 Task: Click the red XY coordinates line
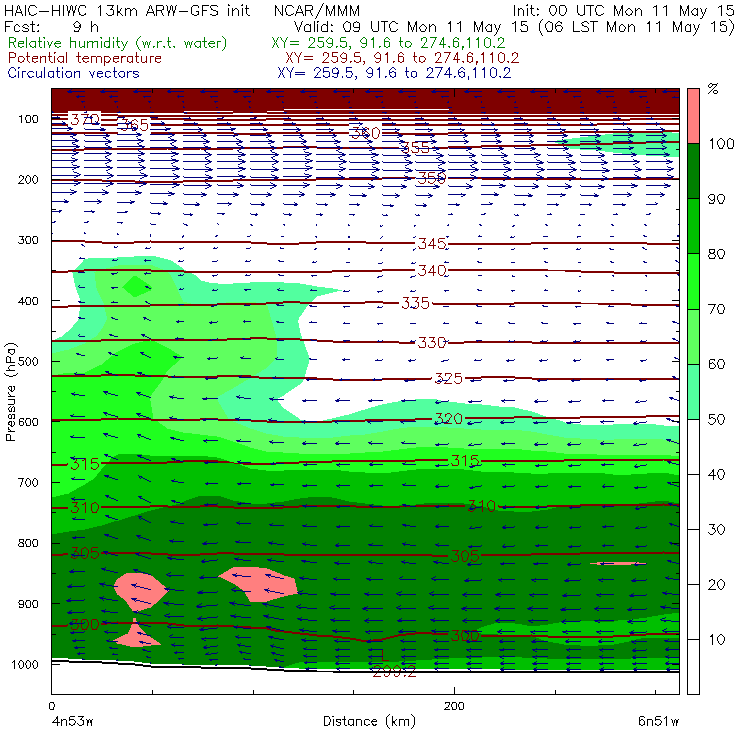coord(402,58)
